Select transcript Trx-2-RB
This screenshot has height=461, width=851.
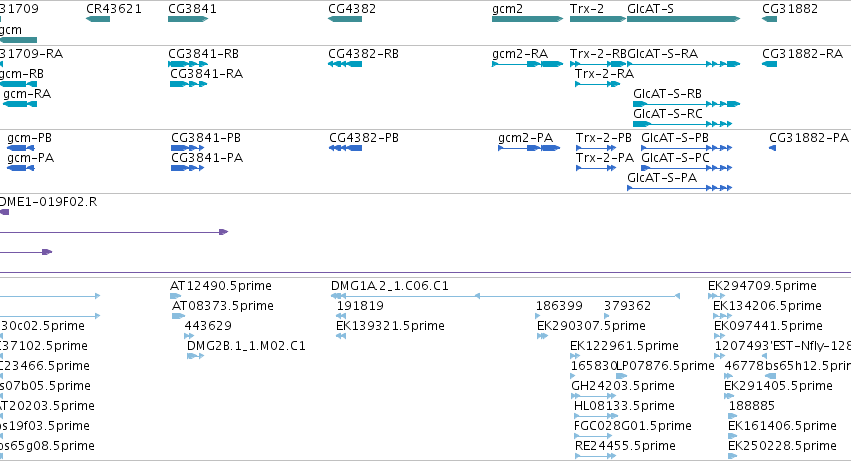tap(598, 64)
